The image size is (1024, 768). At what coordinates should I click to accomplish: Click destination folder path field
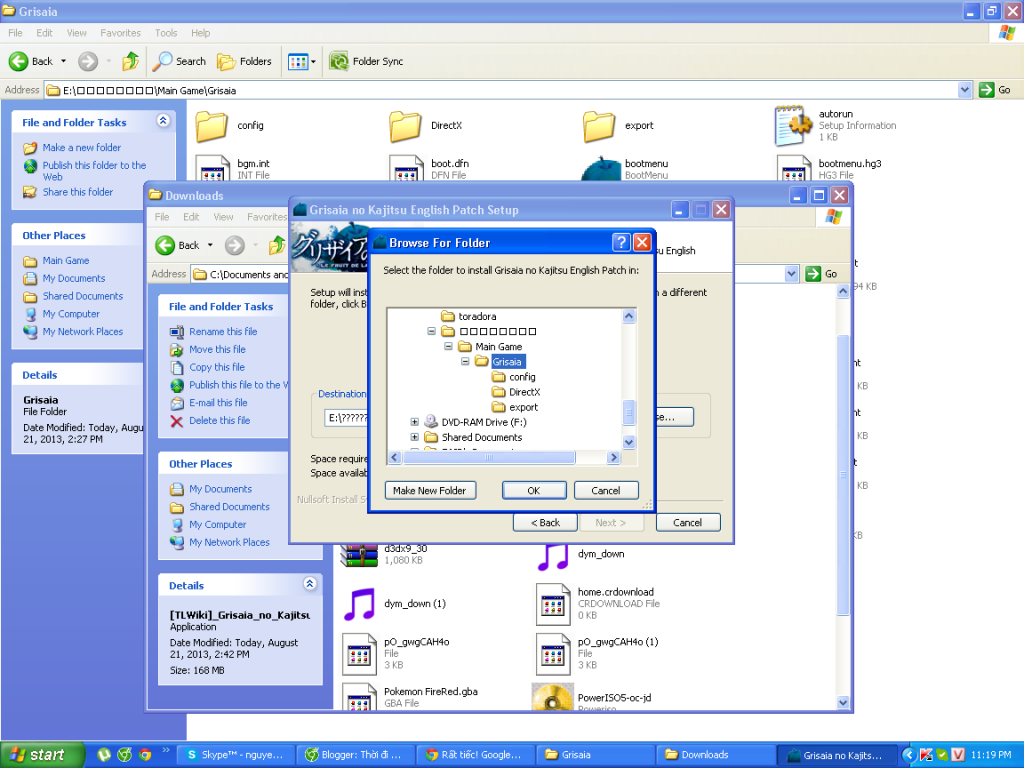346,418
